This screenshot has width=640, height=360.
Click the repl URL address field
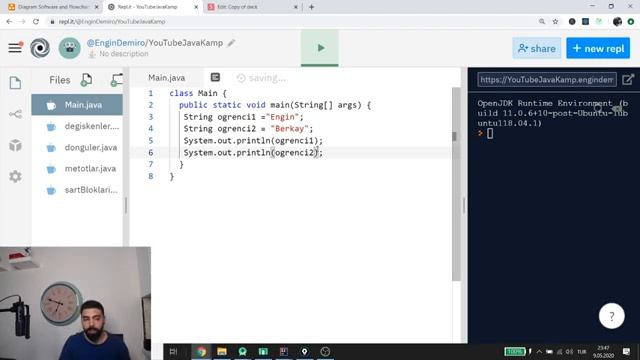click(547, 80)
